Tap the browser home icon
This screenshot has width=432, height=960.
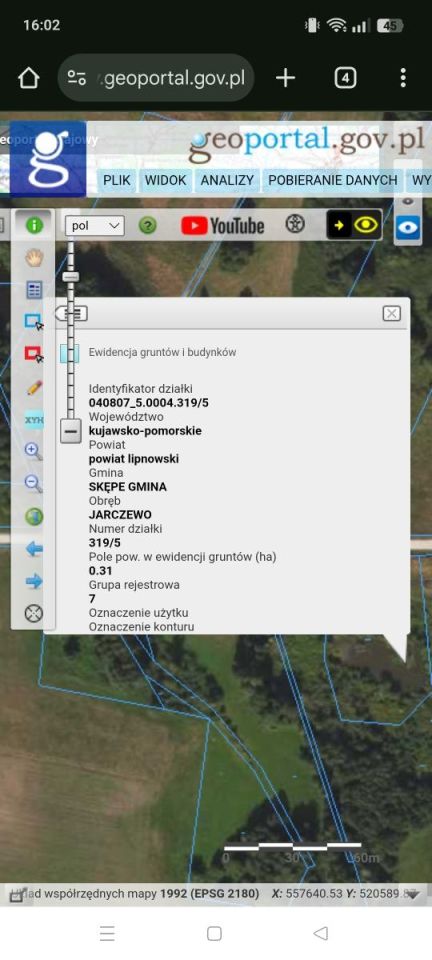coord(29,78)
